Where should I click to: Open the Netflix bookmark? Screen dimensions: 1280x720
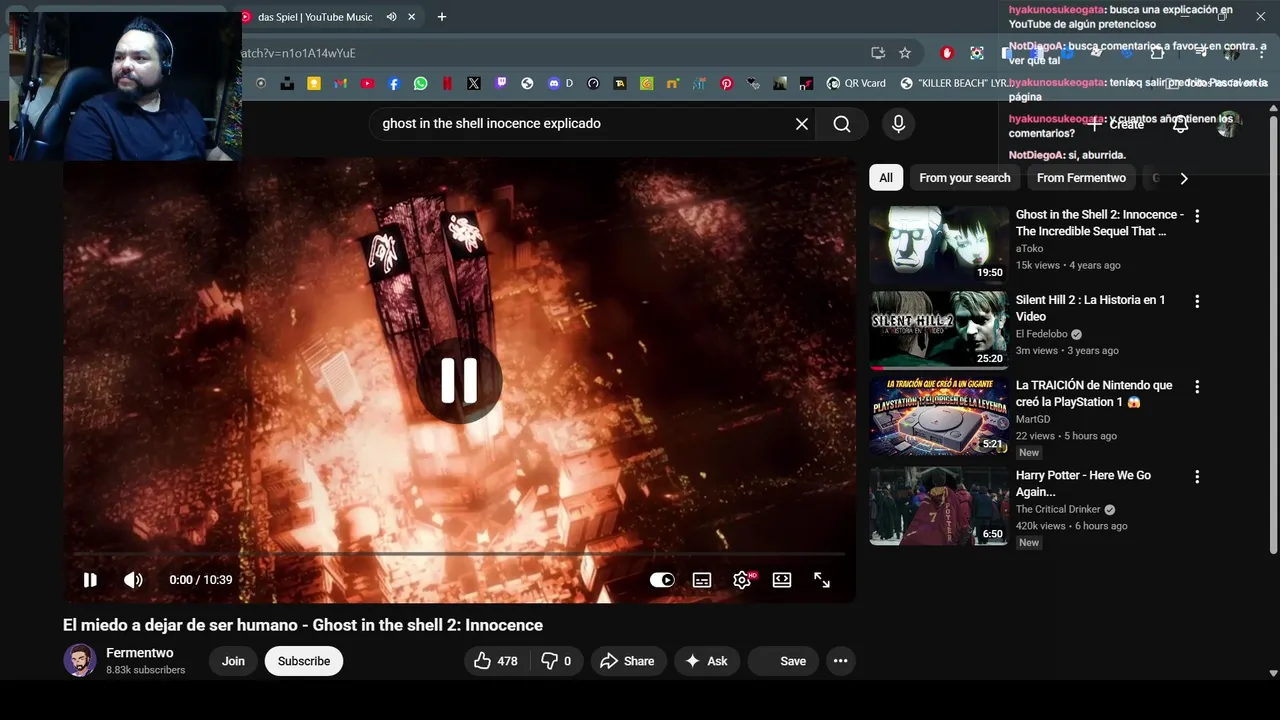tap(447, 84)
